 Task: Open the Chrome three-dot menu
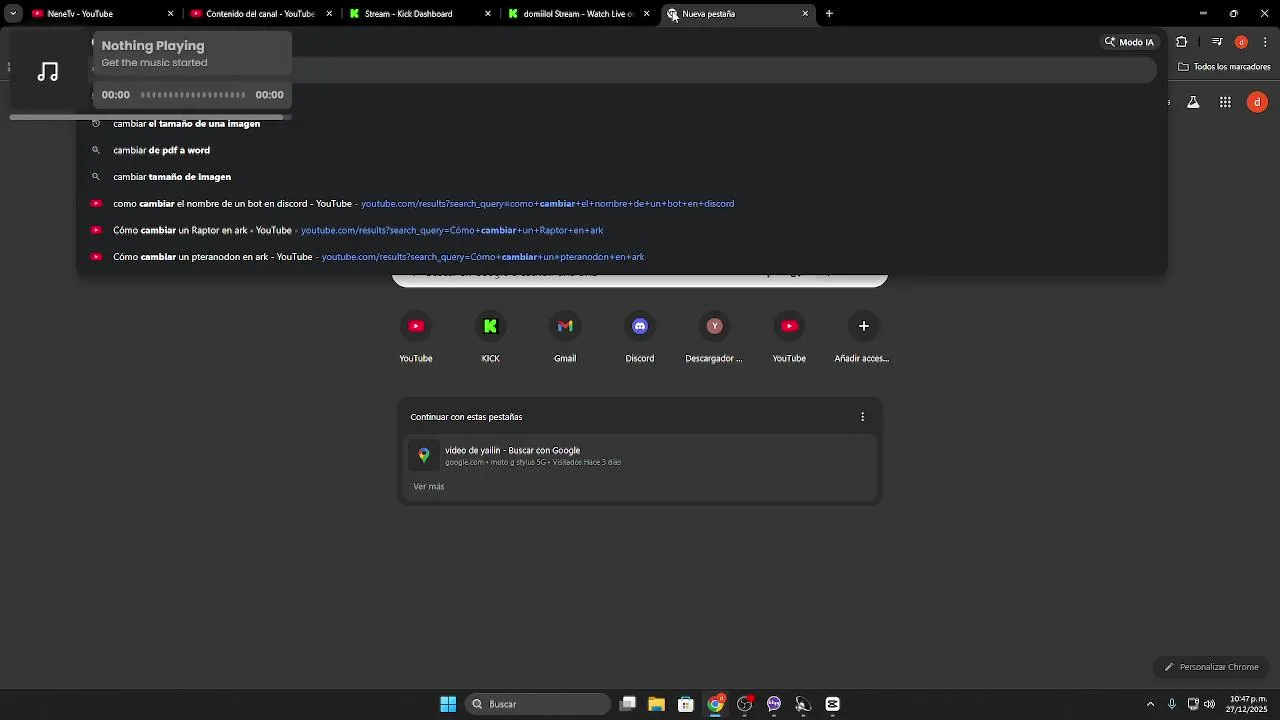[1266, 42]
